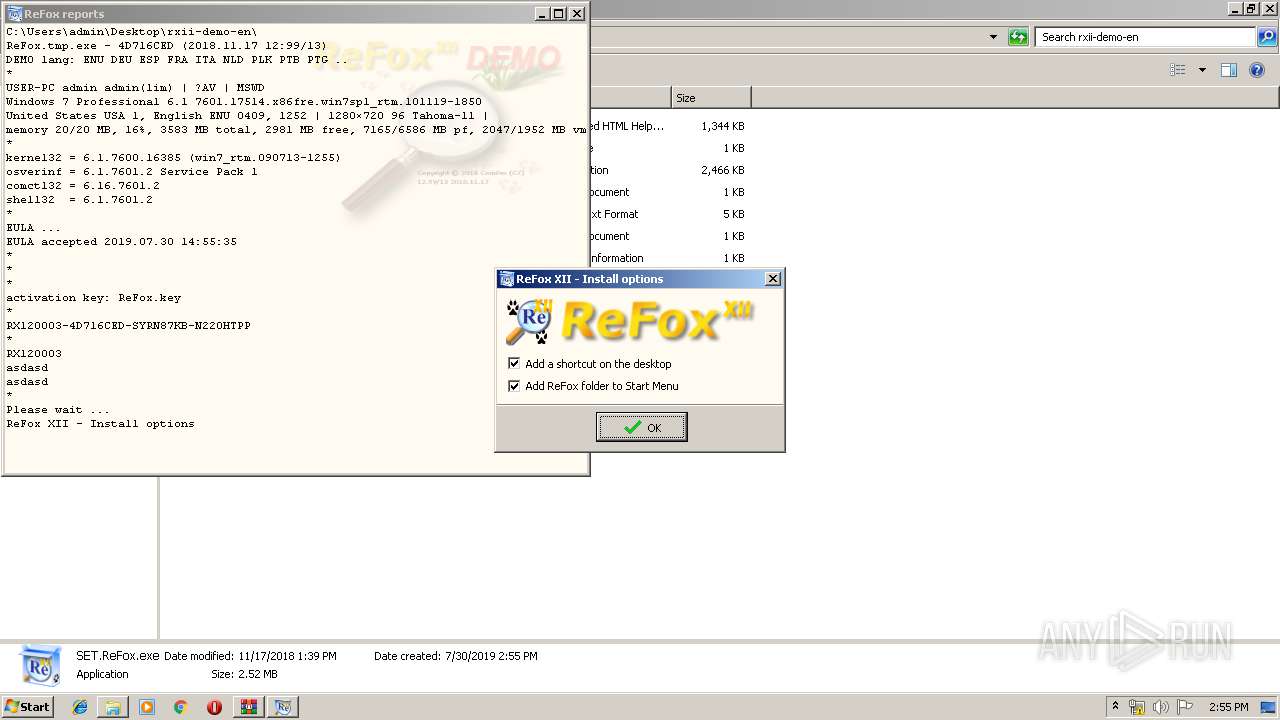Click the ReFox reports window title icon
The width and height of the screenshot is (1280, 720).
coord(15,14)
